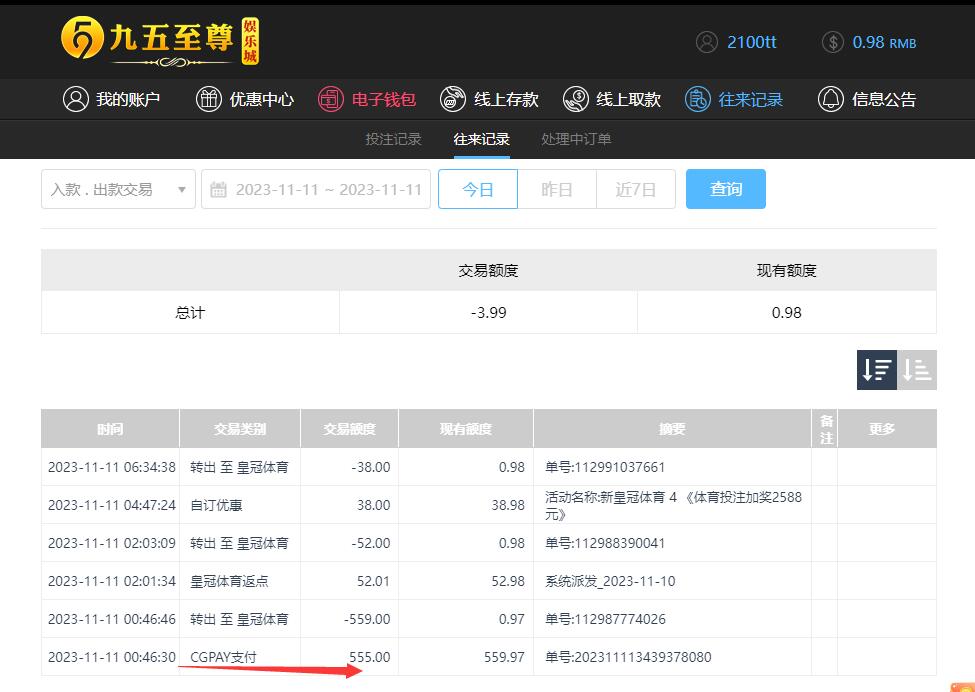Click the user avatar next to 2100tt

[707, 42]
